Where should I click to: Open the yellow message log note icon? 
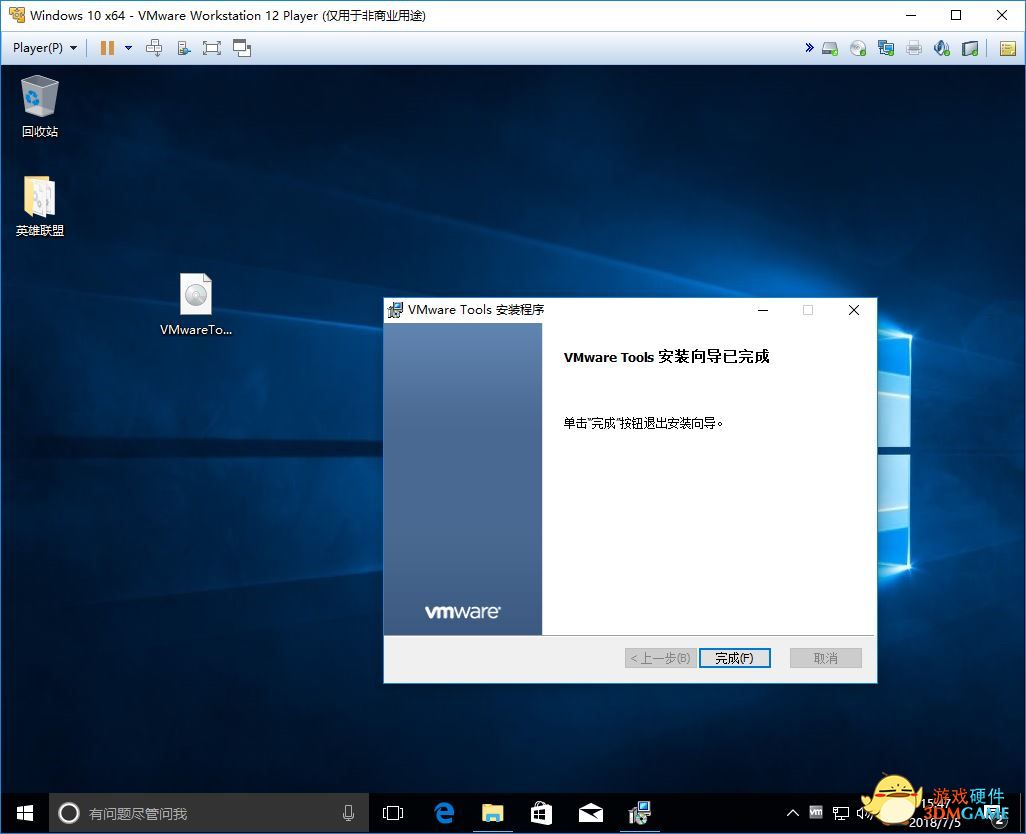click(x=1008, y=48)
